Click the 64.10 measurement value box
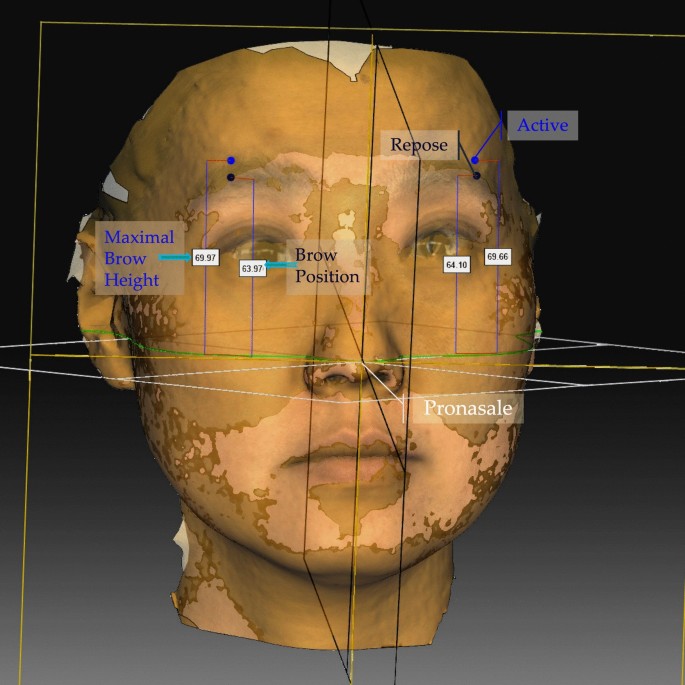 click(x=457, y=265)
